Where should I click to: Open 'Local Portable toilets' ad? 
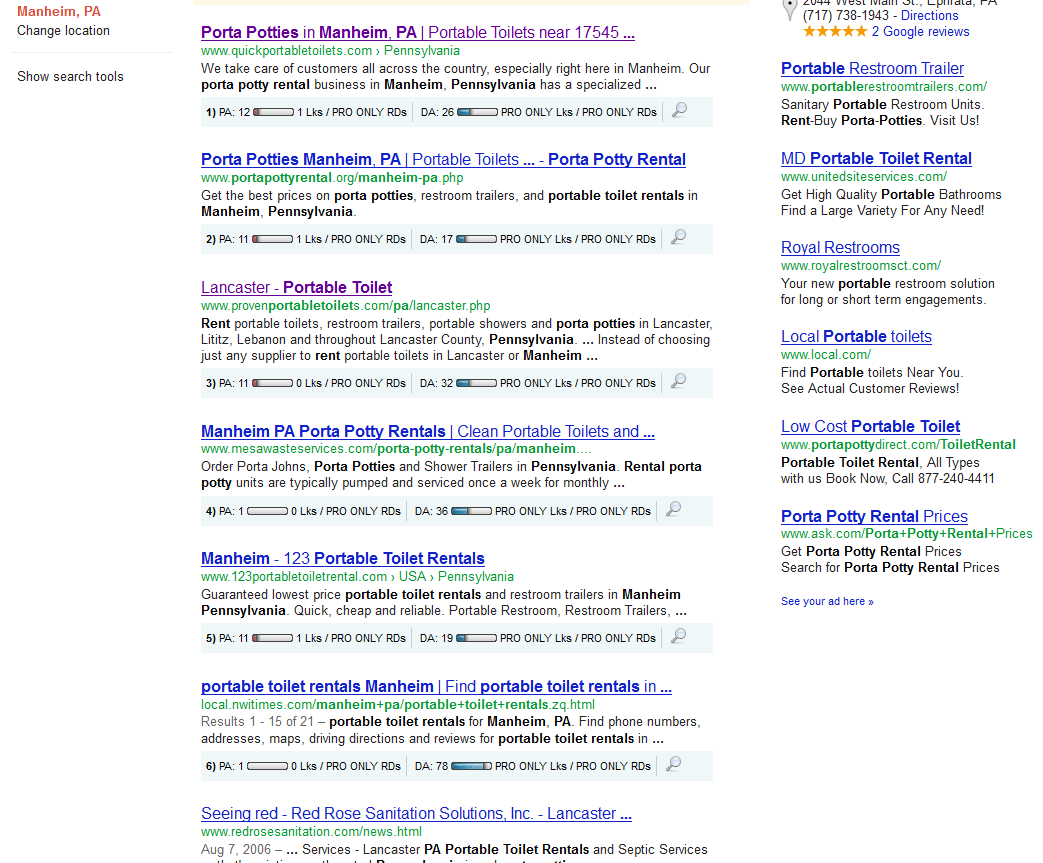[x=856, y=337]
